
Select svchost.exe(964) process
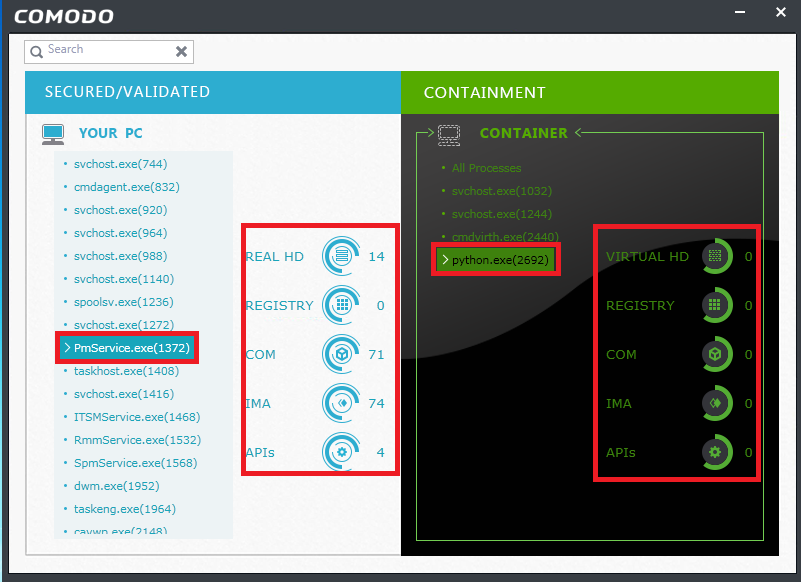coord(121,233)
